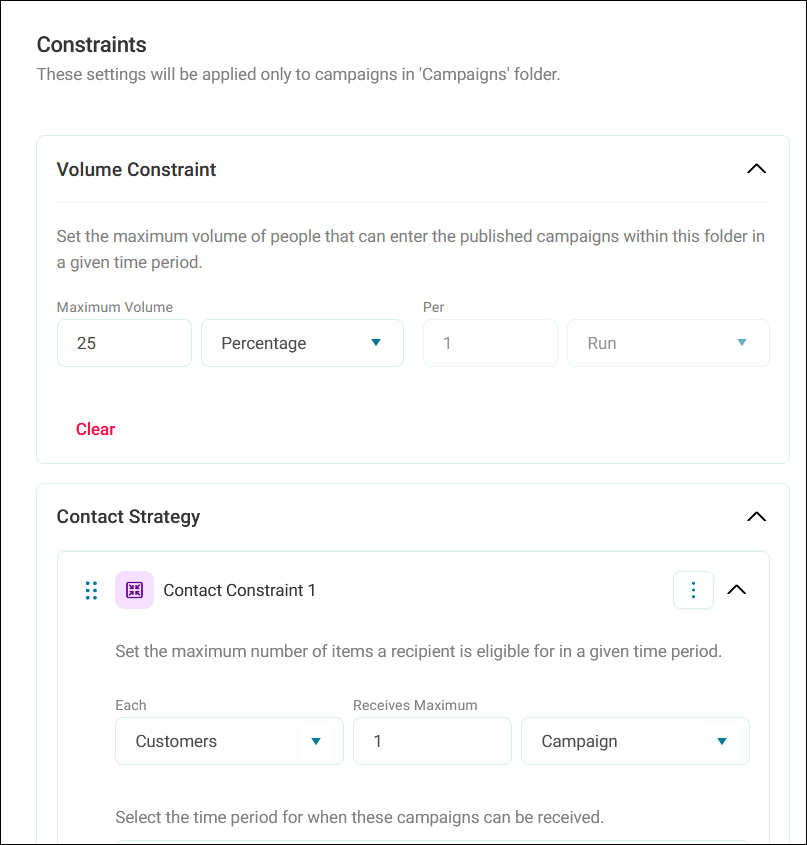The width and height of the screenshot is (807, 845).
Task: Collapse the Volume Constraint section
Action: 756,169
